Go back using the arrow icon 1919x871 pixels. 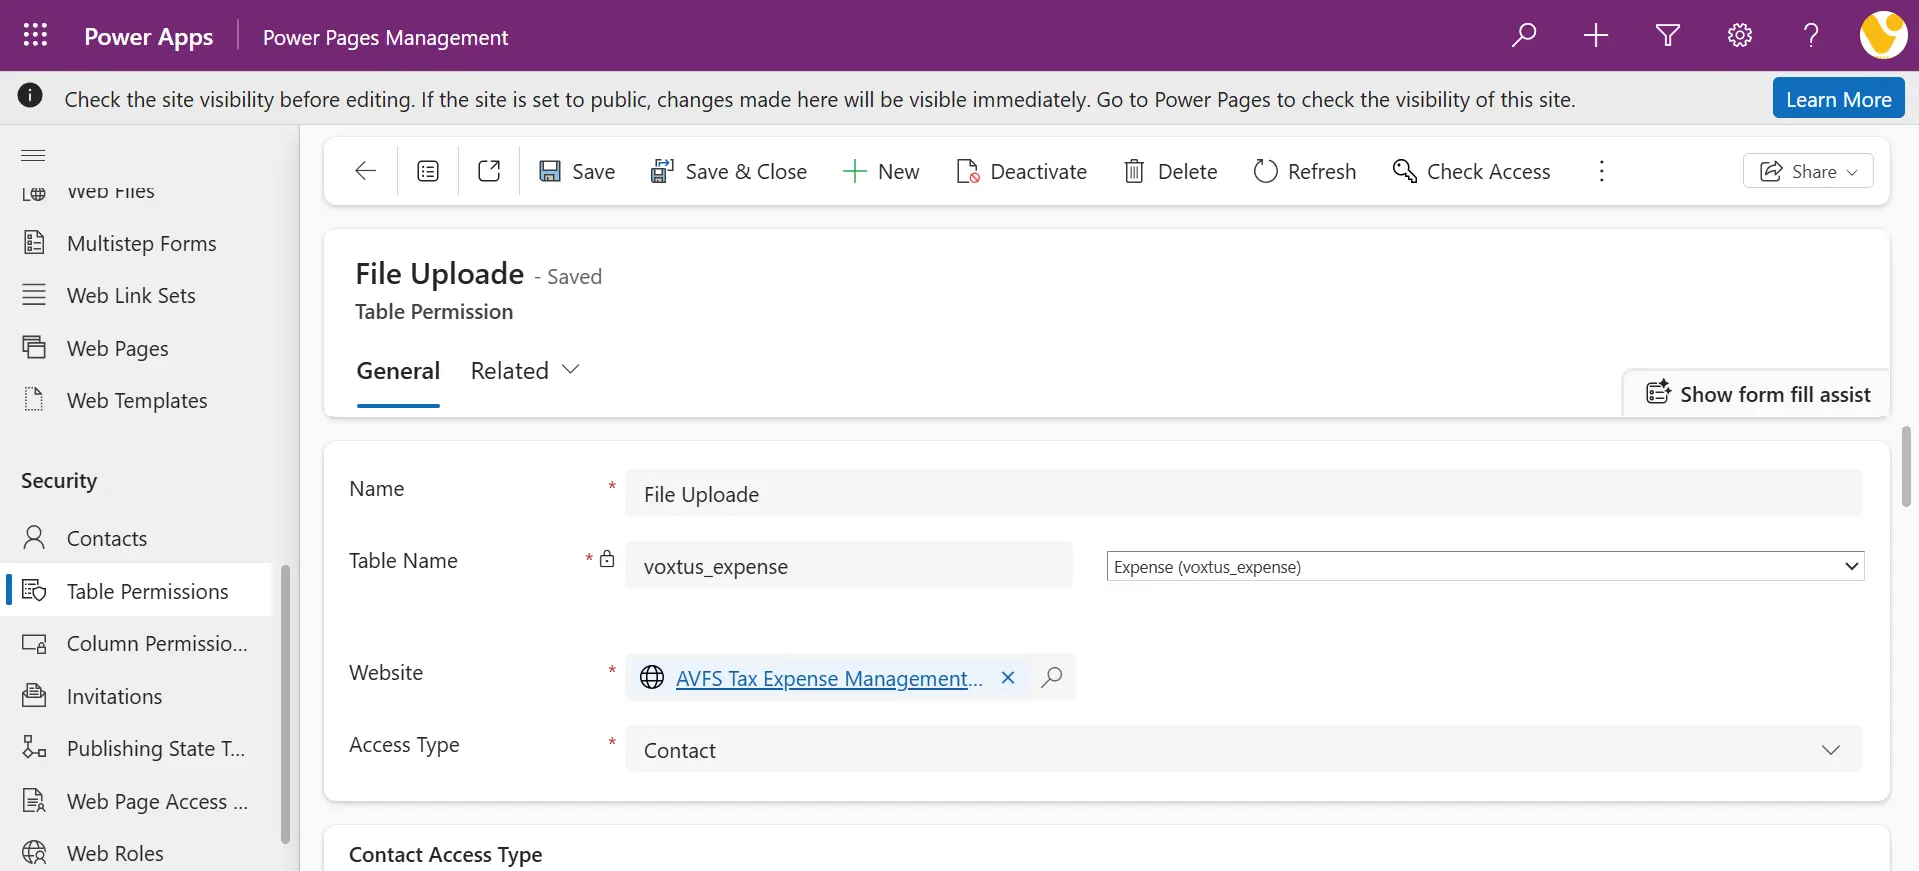(366, 171)
